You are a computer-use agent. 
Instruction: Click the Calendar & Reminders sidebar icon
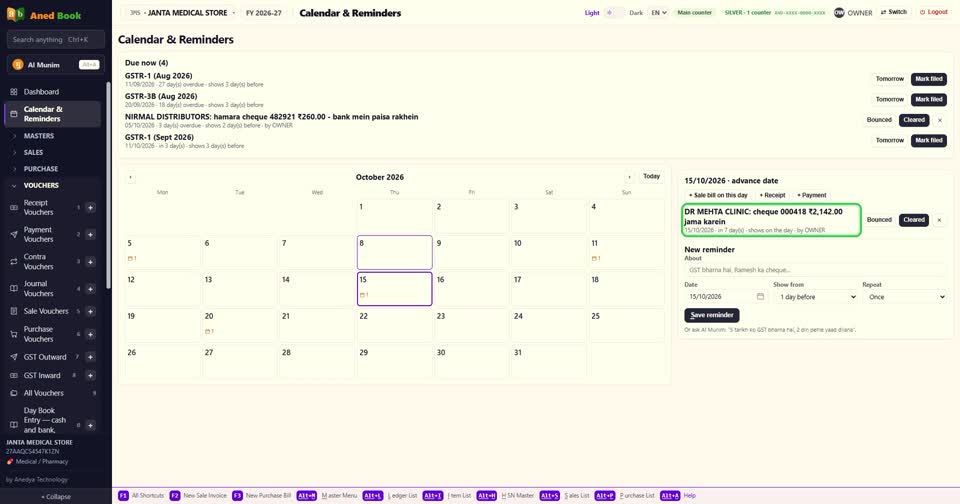13,114
